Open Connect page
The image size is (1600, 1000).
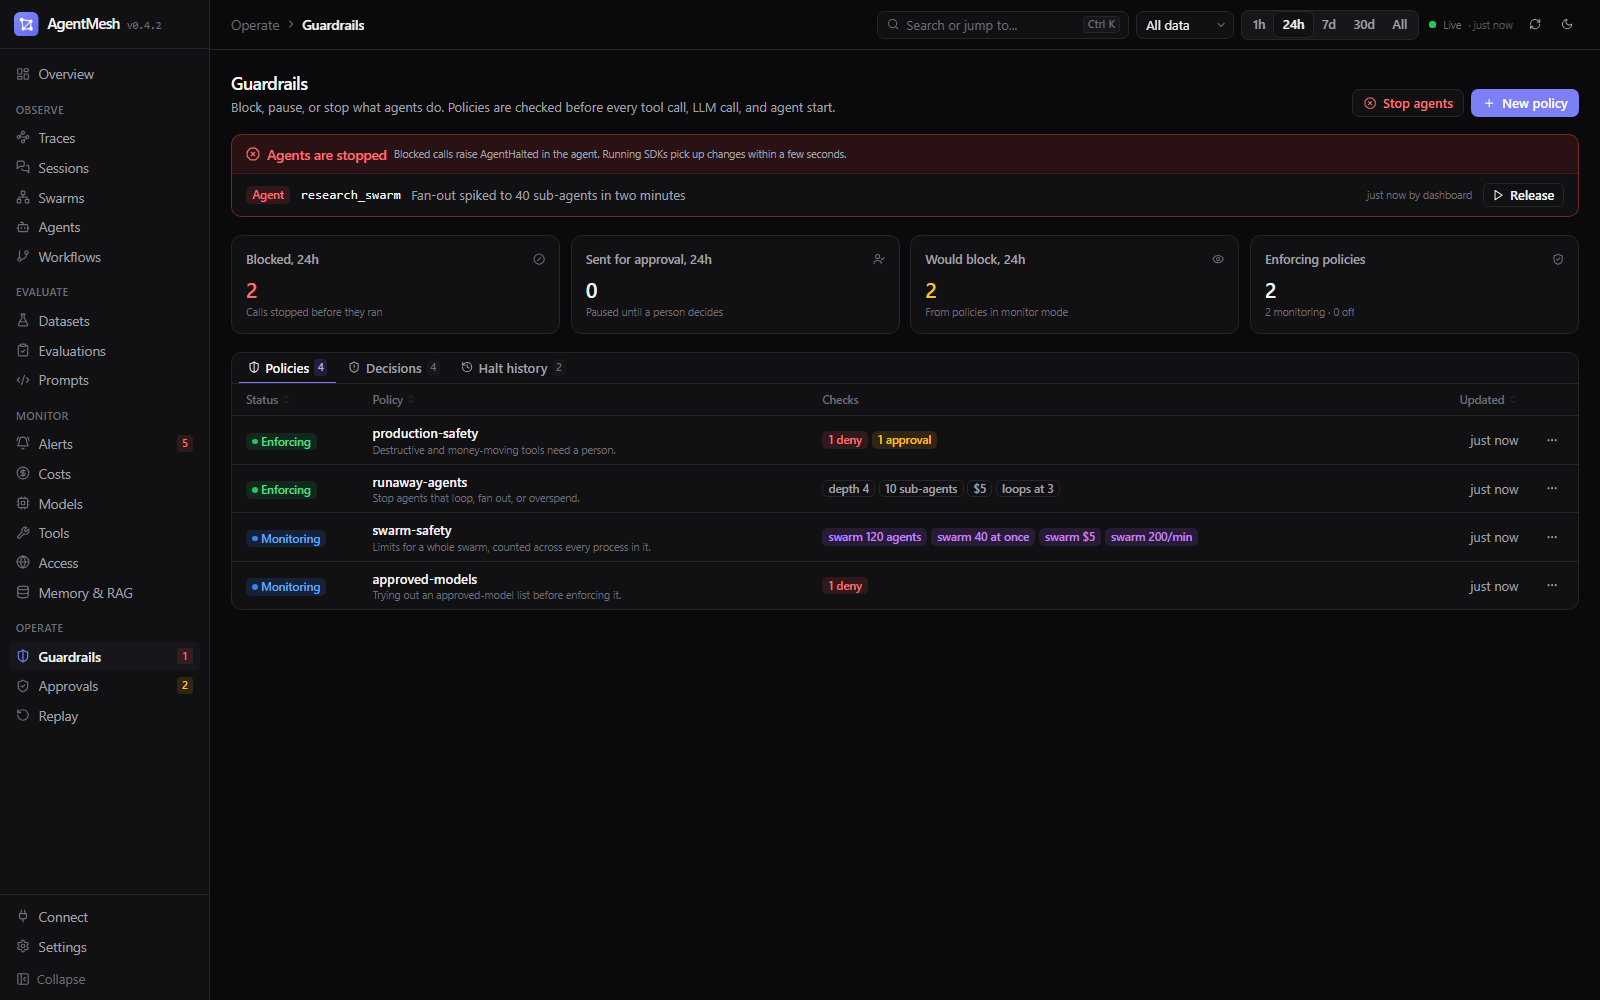104,917
